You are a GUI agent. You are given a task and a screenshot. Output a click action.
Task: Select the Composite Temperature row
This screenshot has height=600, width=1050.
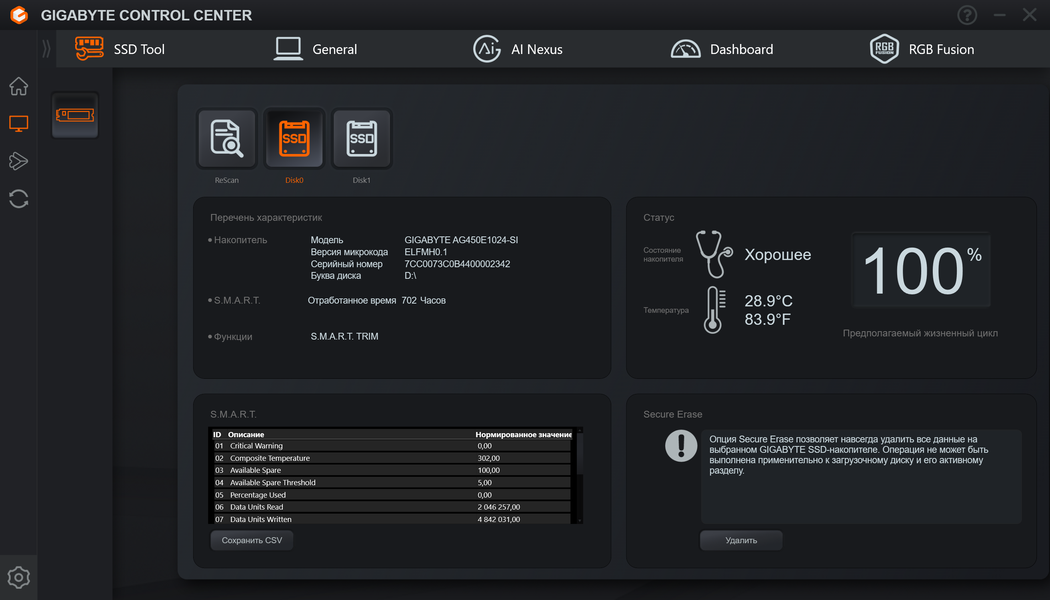tap(392, 458)
